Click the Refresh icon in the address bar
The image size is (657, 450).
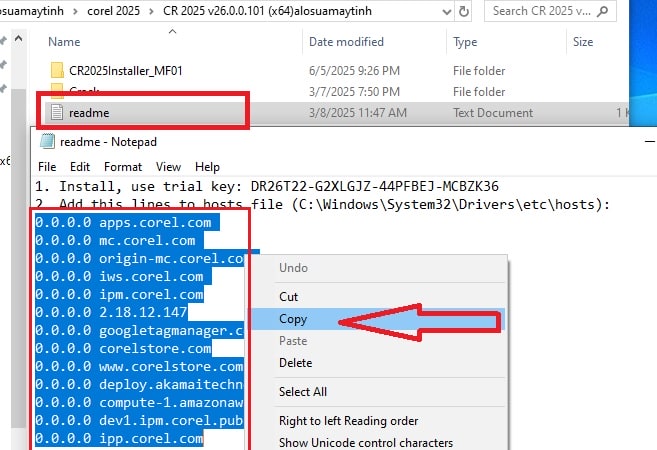(x=463, y=11)
